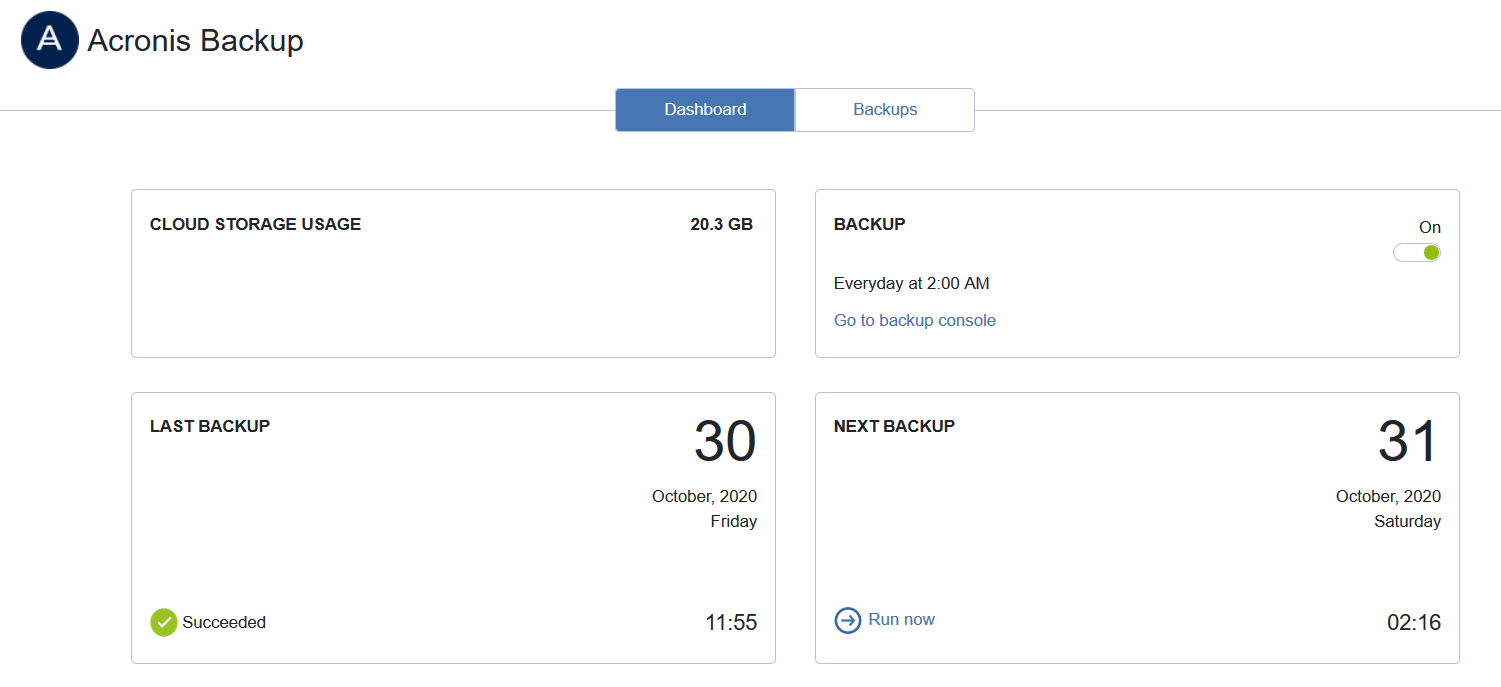This screenshot has width=1501, height=687.
Task: Open Go to backup console link
Action: (x=914, y=320)
